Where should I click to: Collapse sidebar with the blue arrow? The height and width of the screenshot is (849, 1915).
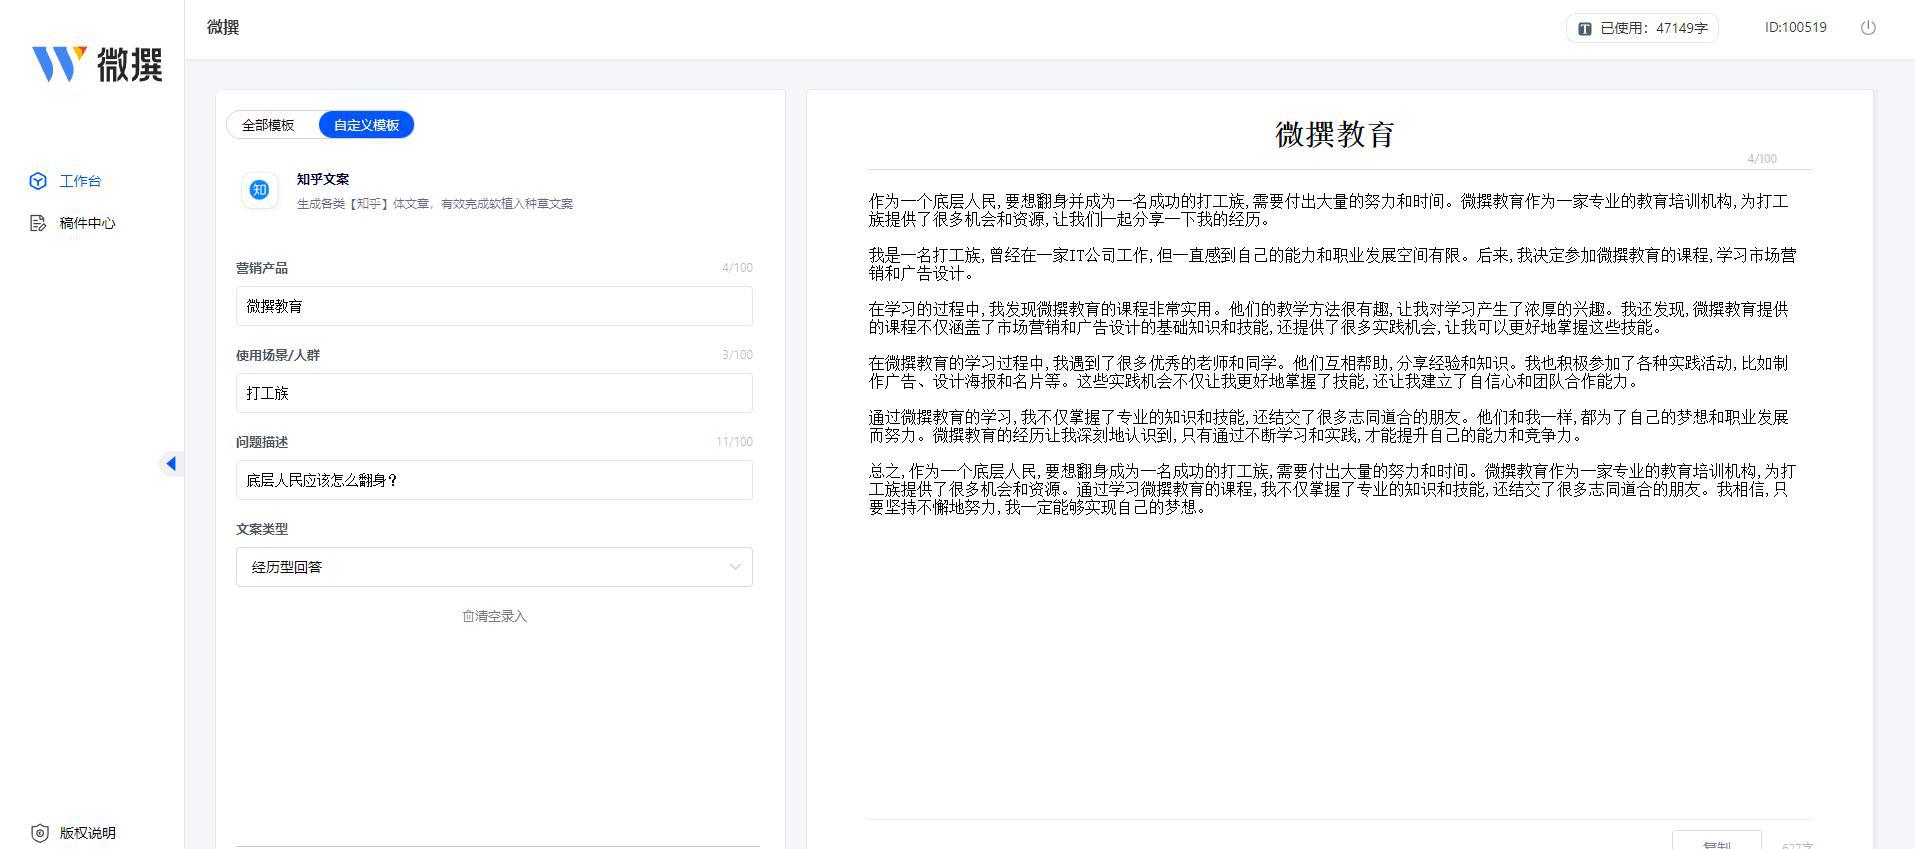[171, 463]
